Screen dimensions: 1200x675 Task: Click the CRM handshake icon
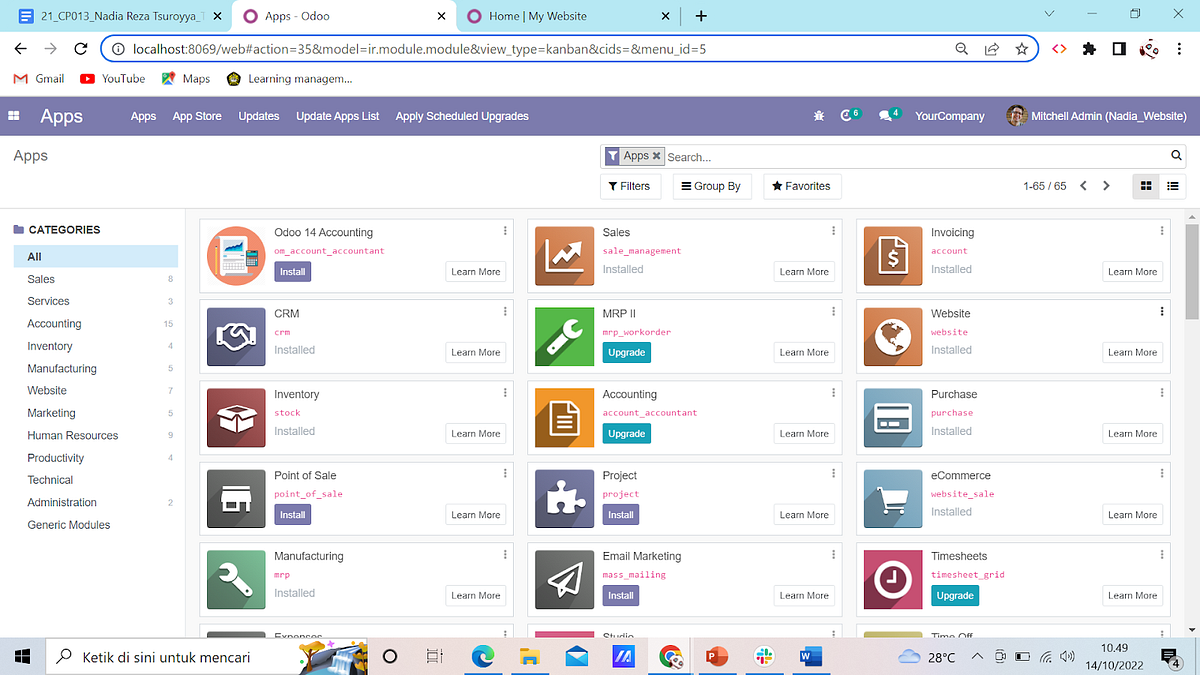[x=236, y=337]
